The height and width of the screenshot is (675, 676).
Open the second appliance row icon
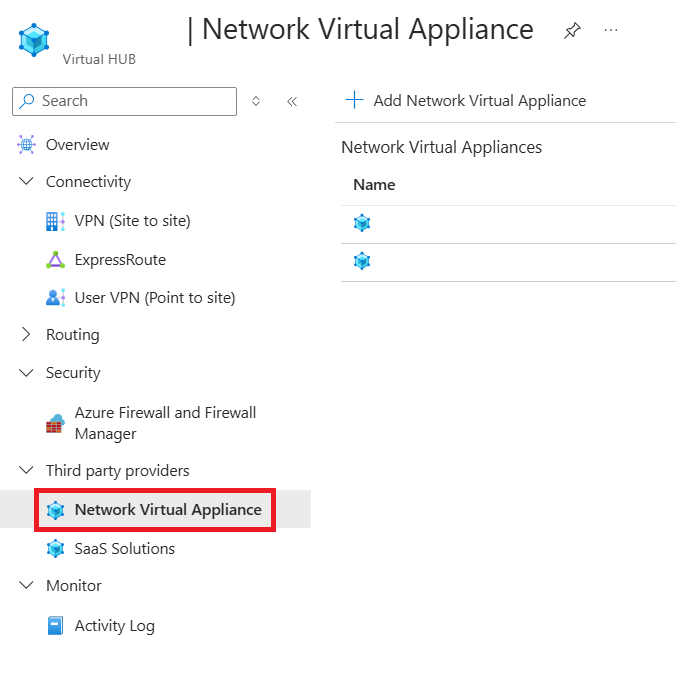362,261
